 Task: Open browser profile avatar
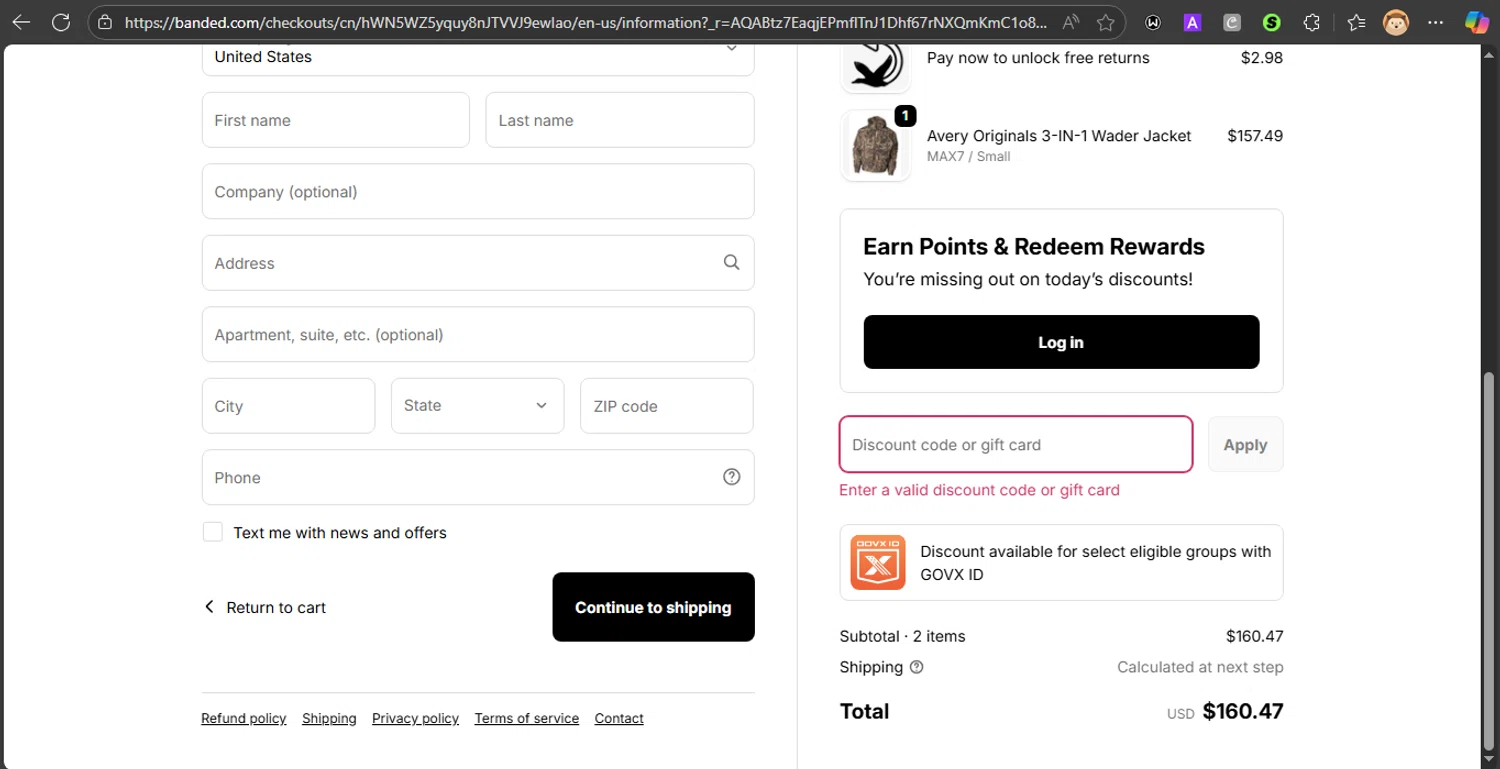(x=1396, y=22)
